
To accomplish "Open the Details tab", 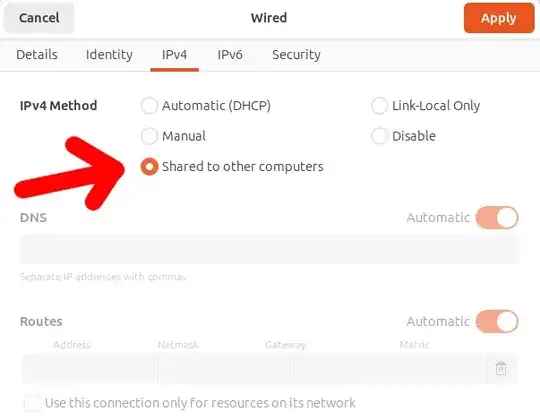I will click(x=37, y=55).
